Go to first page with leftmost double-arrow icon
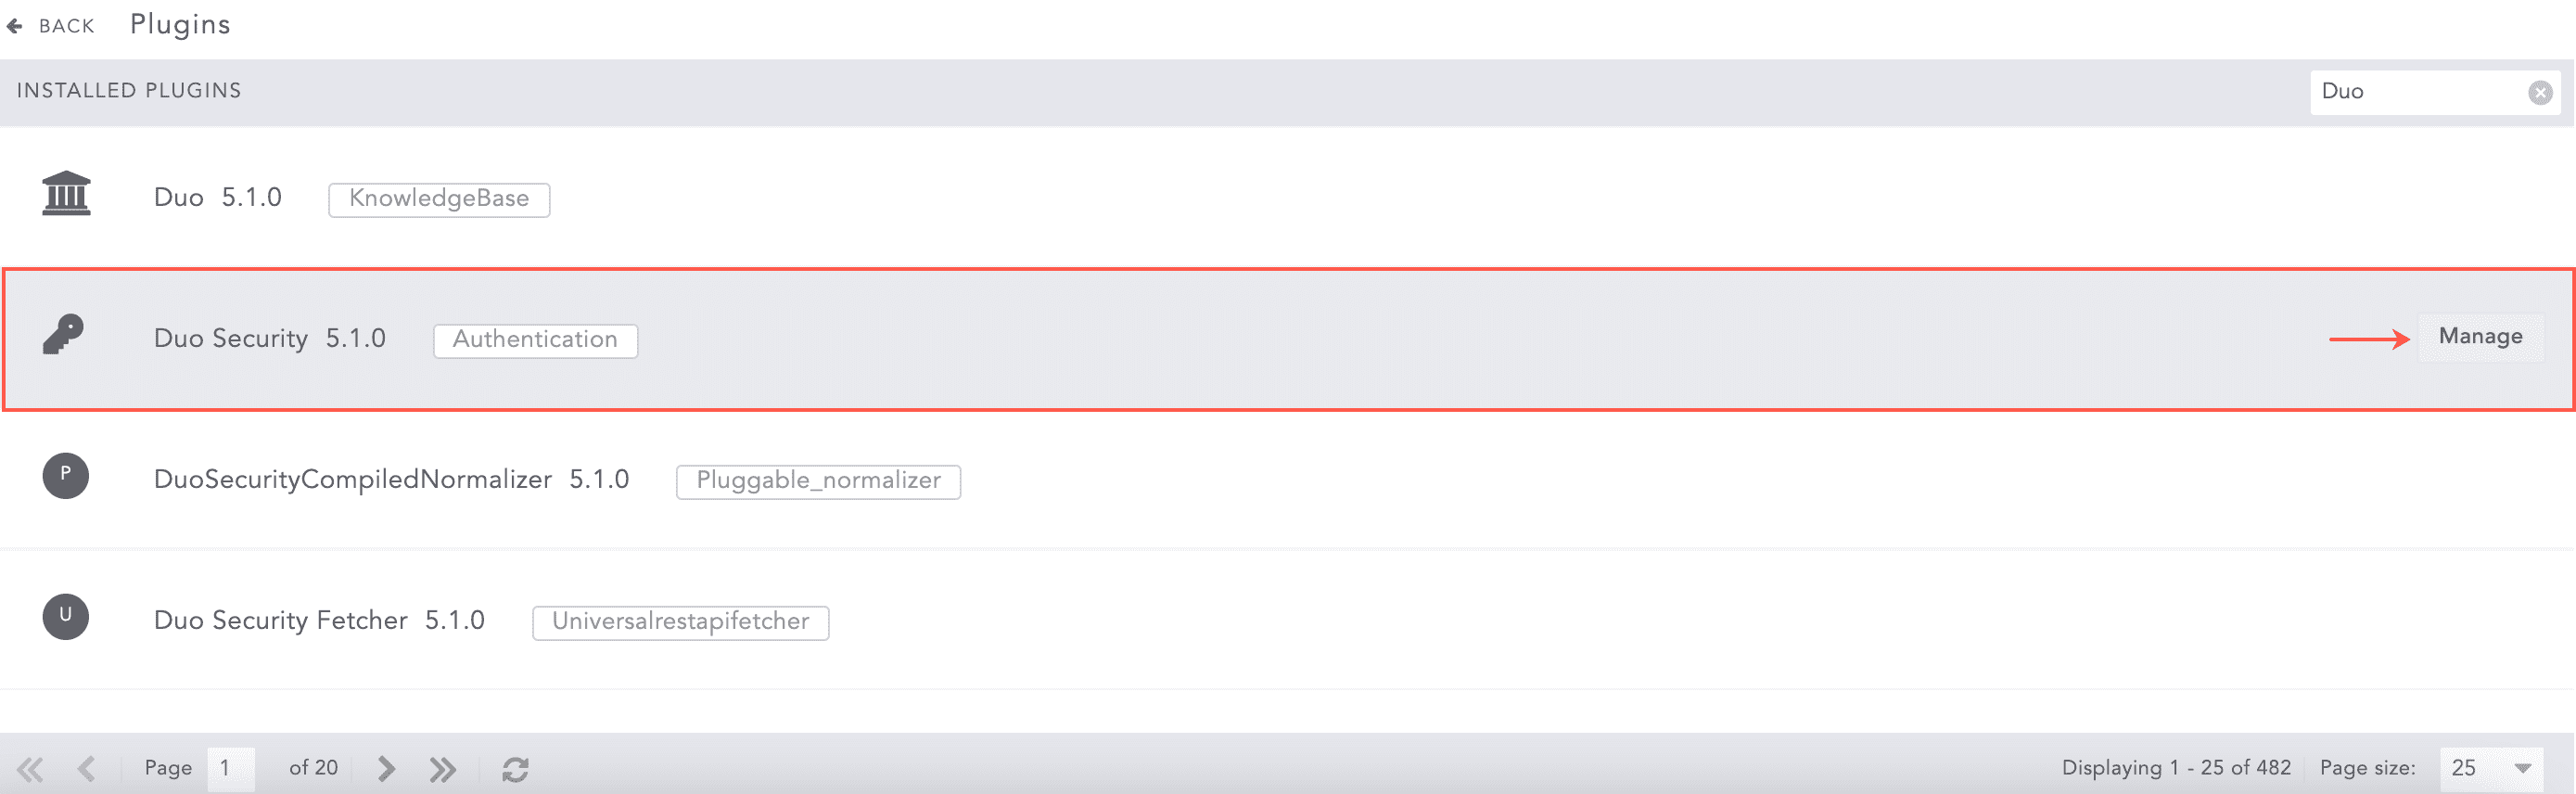This screenshot has width=2576, height=794. 29,768
